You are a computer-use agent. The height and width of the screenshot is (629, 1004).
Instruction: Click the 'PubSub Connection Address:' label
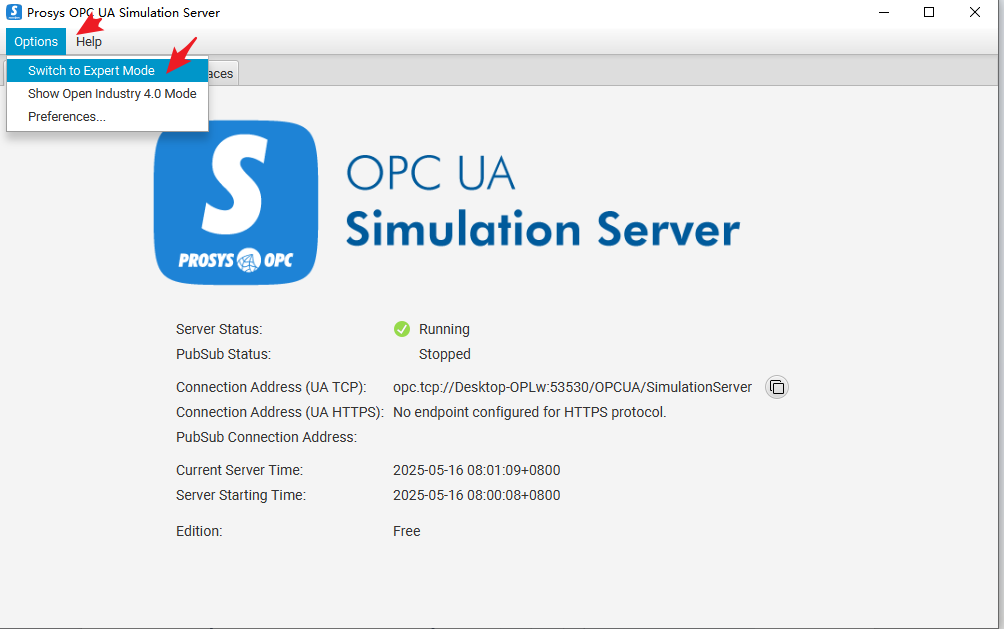(x=266, y=437)
